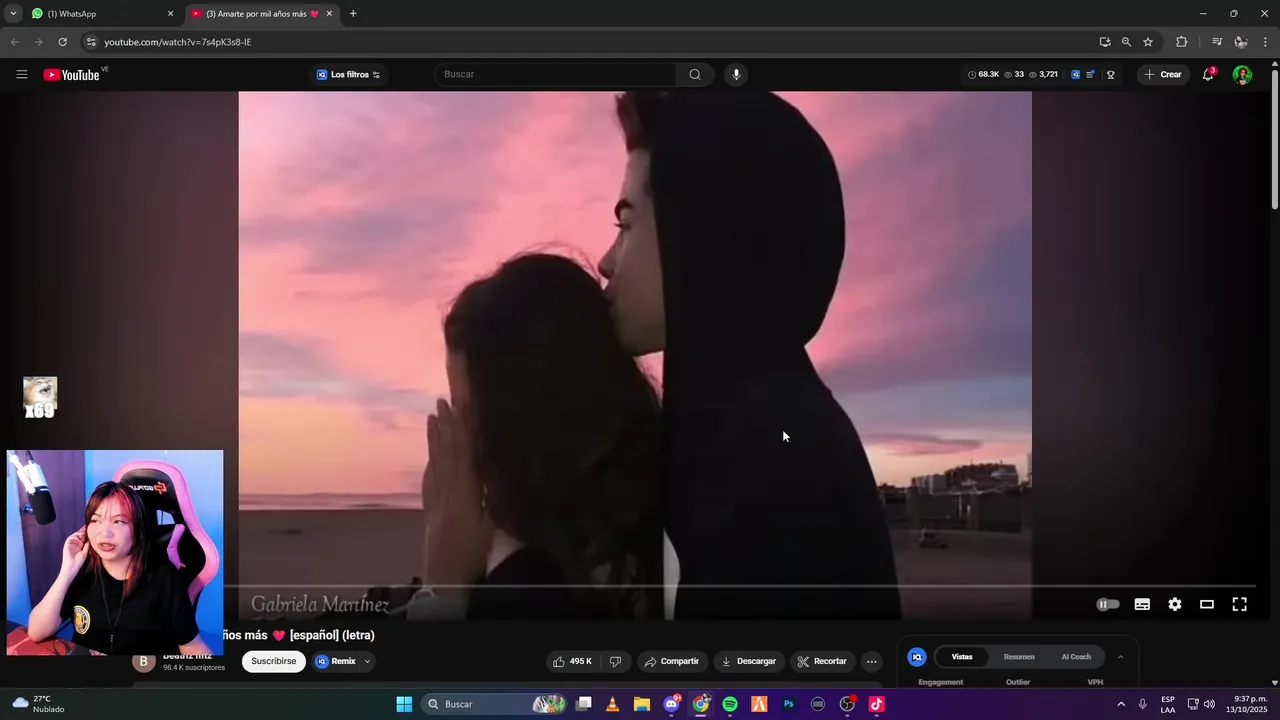Go to the YouTube home logo
This screenshot has height=720, width=1280.
(x=72, y=75)
